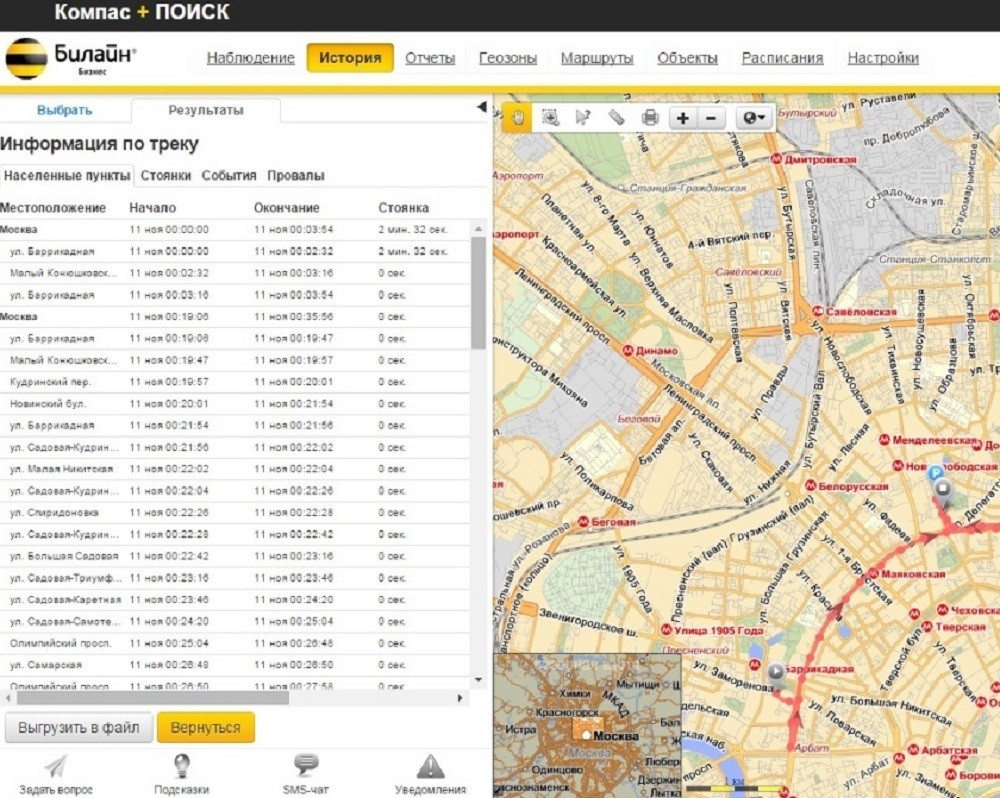Sort by Окончание column header
Screen dimensions: 1000x798
tap(287, 207)
